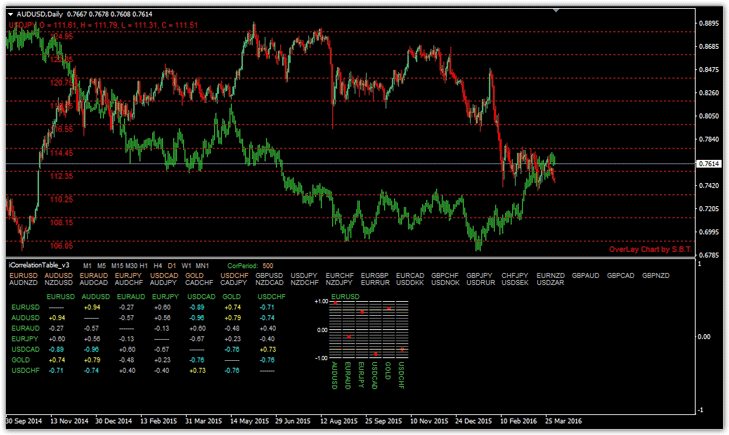This screenshot has width=729, height=435.
Task: Click the OverLay Chart by S.B.T label
Action: click(651, 249)
